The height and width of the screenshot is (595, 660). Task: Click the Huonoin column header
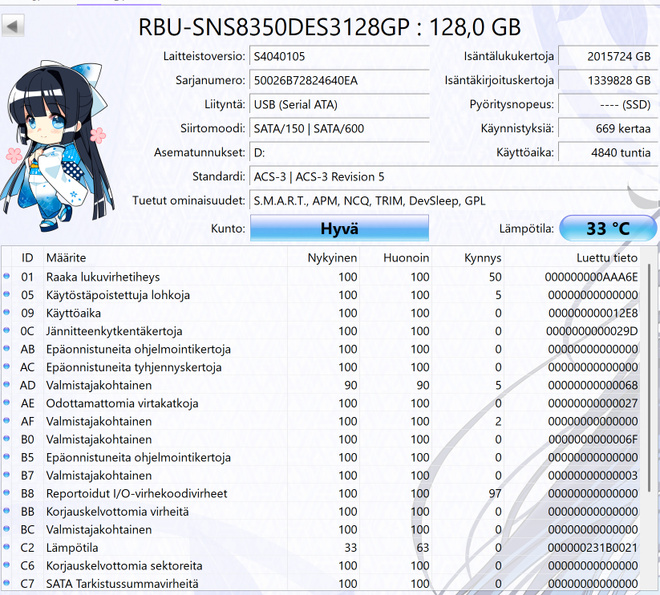[x=396, y=258]
